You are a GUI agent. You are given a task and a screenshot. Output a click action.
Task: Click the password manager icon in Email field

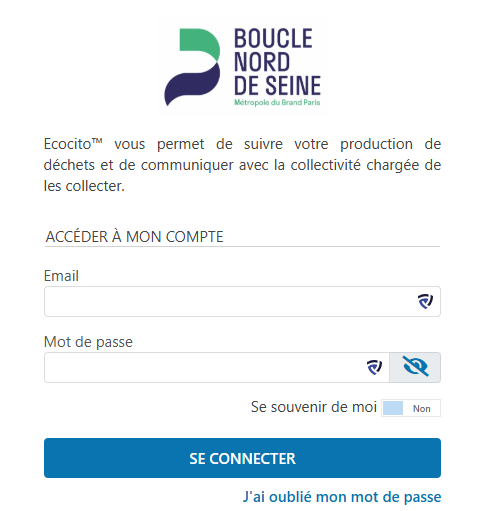(x=425, y=301)
